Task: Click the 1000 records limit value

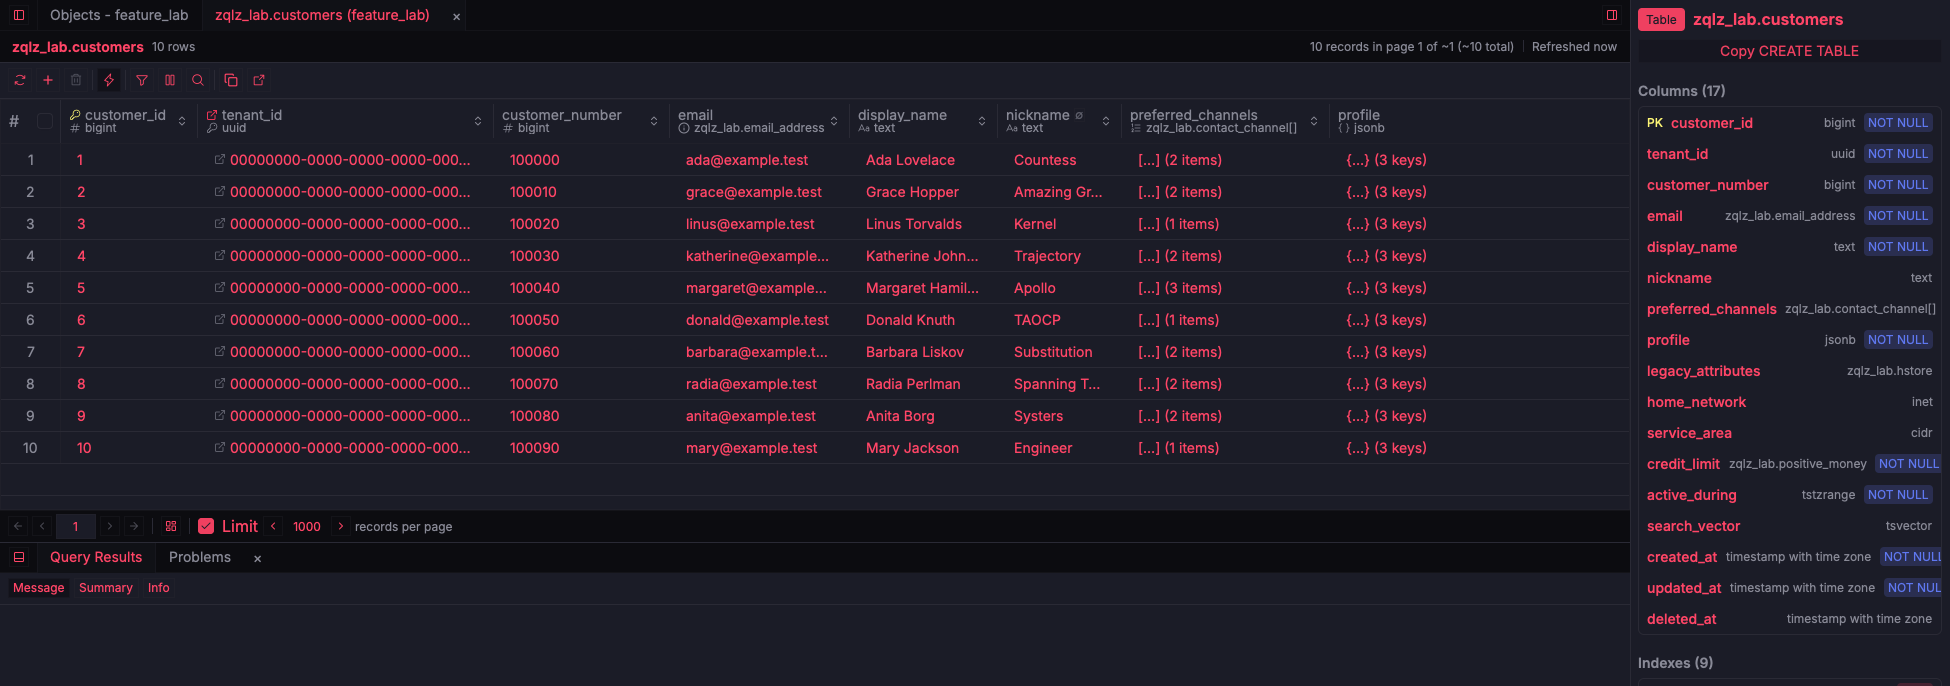Action: [x=307, y=526]
